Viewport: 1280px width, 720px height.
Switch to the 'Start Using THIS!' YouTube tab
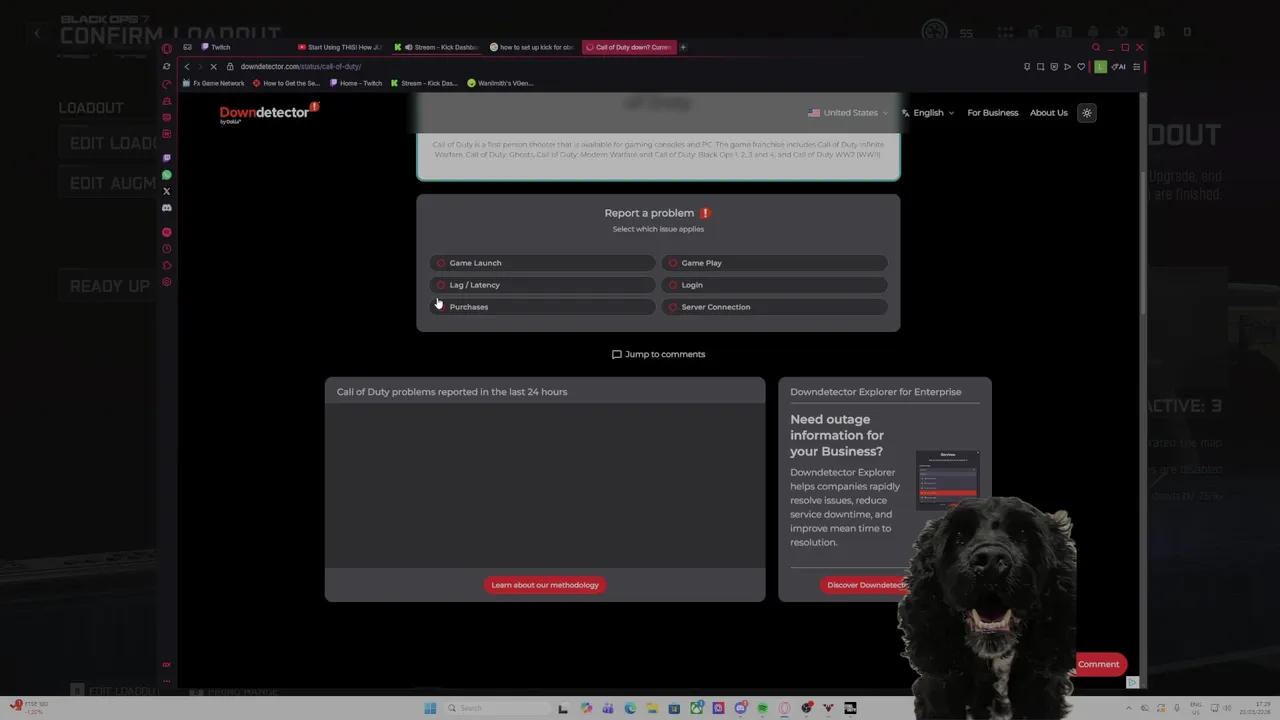pos(339,47)
